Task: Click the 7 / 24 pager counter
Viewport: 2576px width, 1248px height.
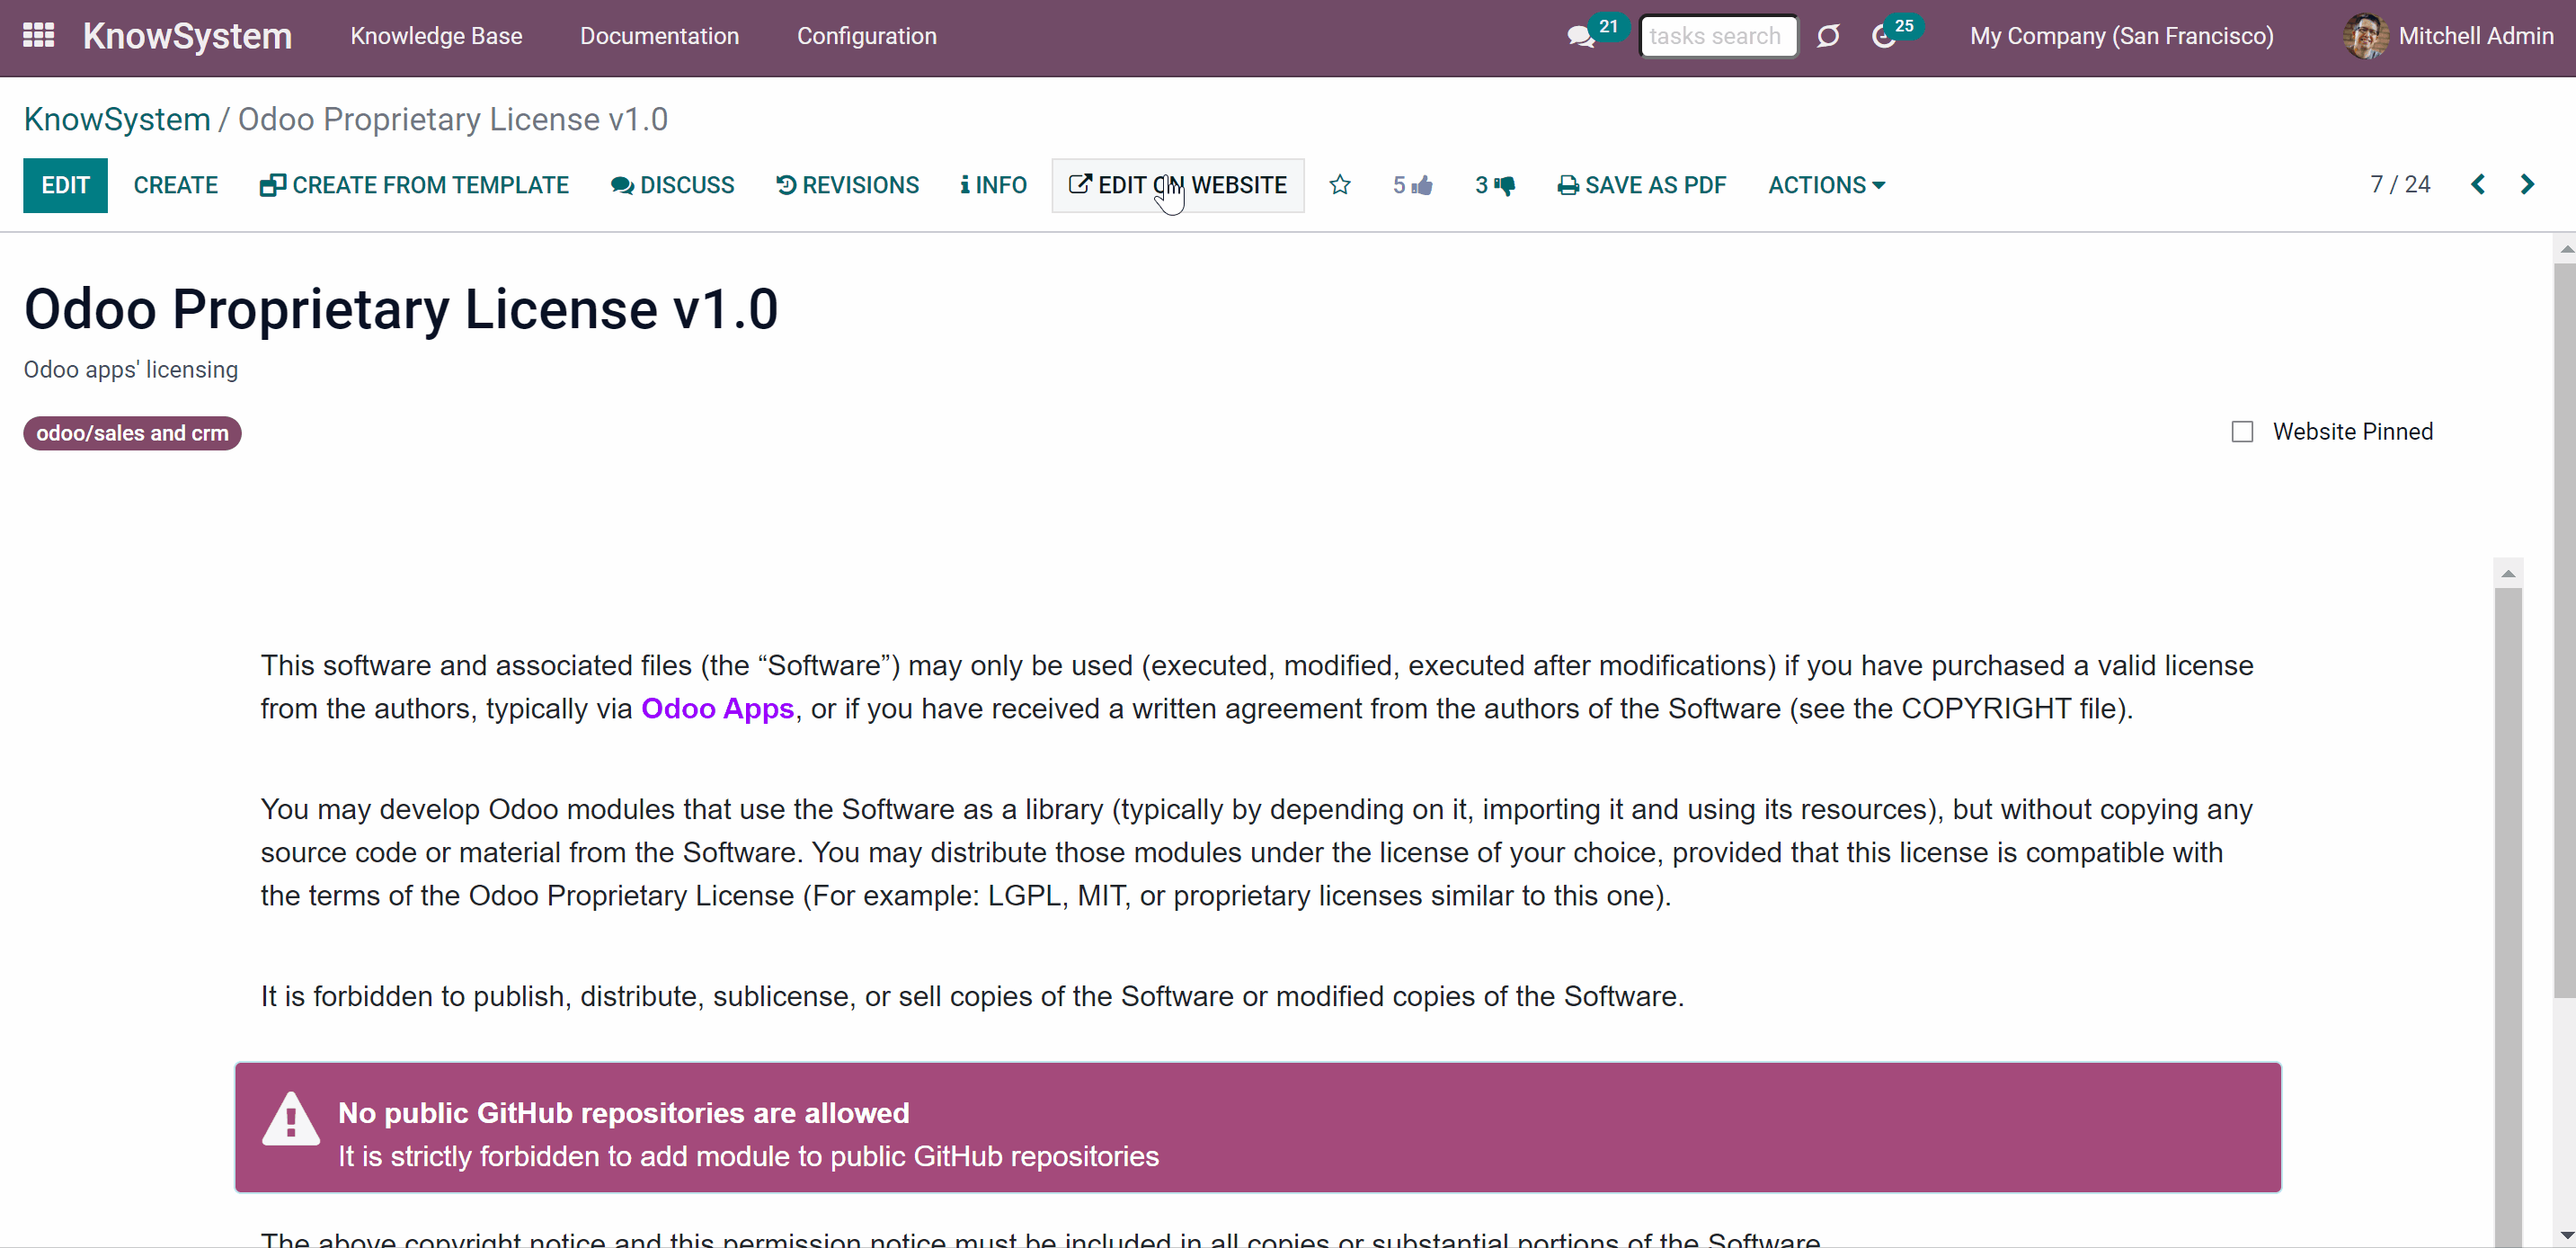Action: 2400,185
